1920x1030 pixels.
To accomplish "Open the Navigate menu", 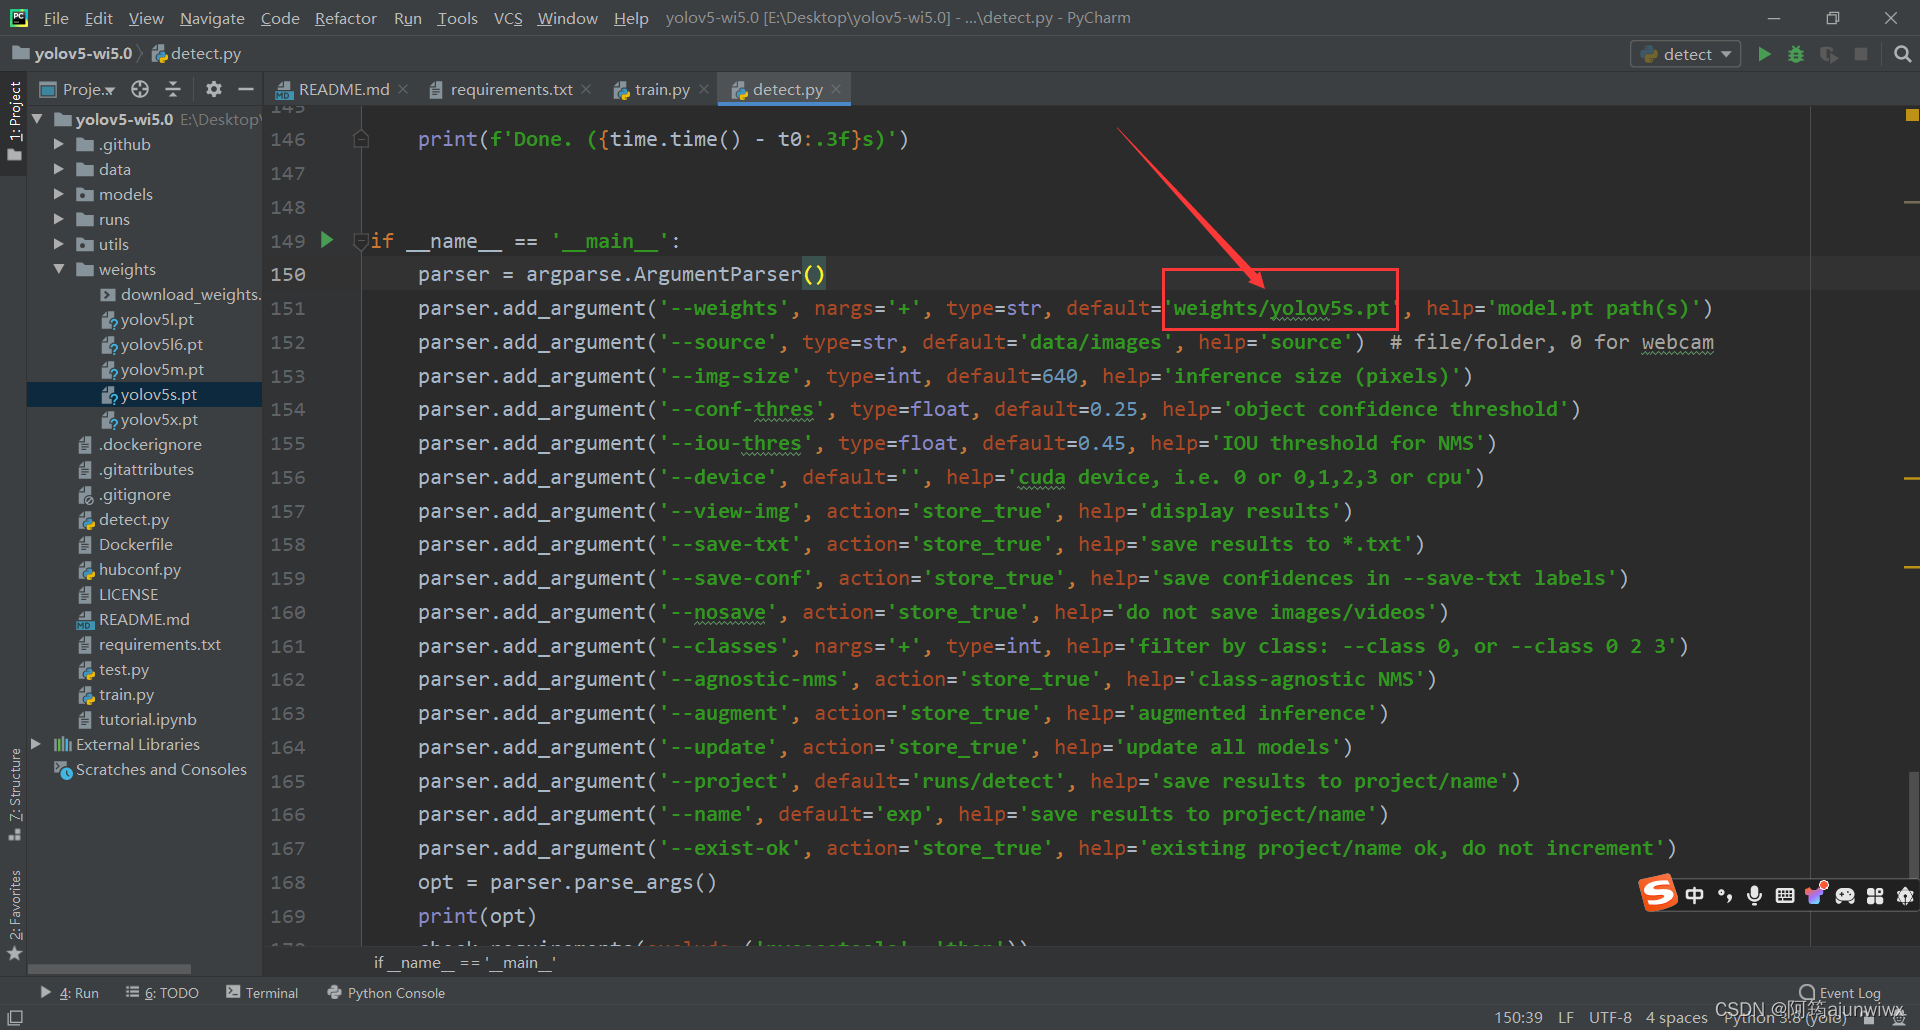I will 212,18.
